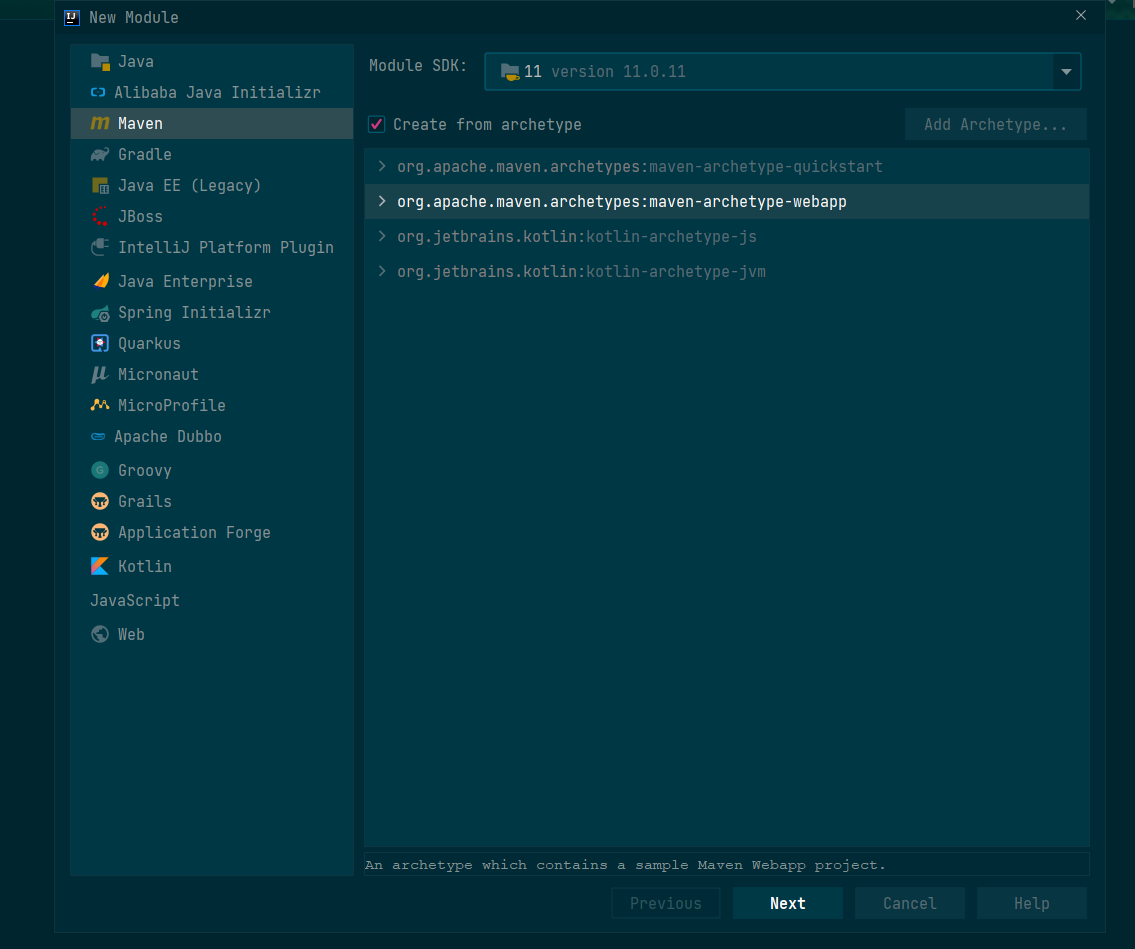The width and height of the screenshot is (1135, 949).
Task: Click the Apache Dubbo icon
Action: coord(98,436)
